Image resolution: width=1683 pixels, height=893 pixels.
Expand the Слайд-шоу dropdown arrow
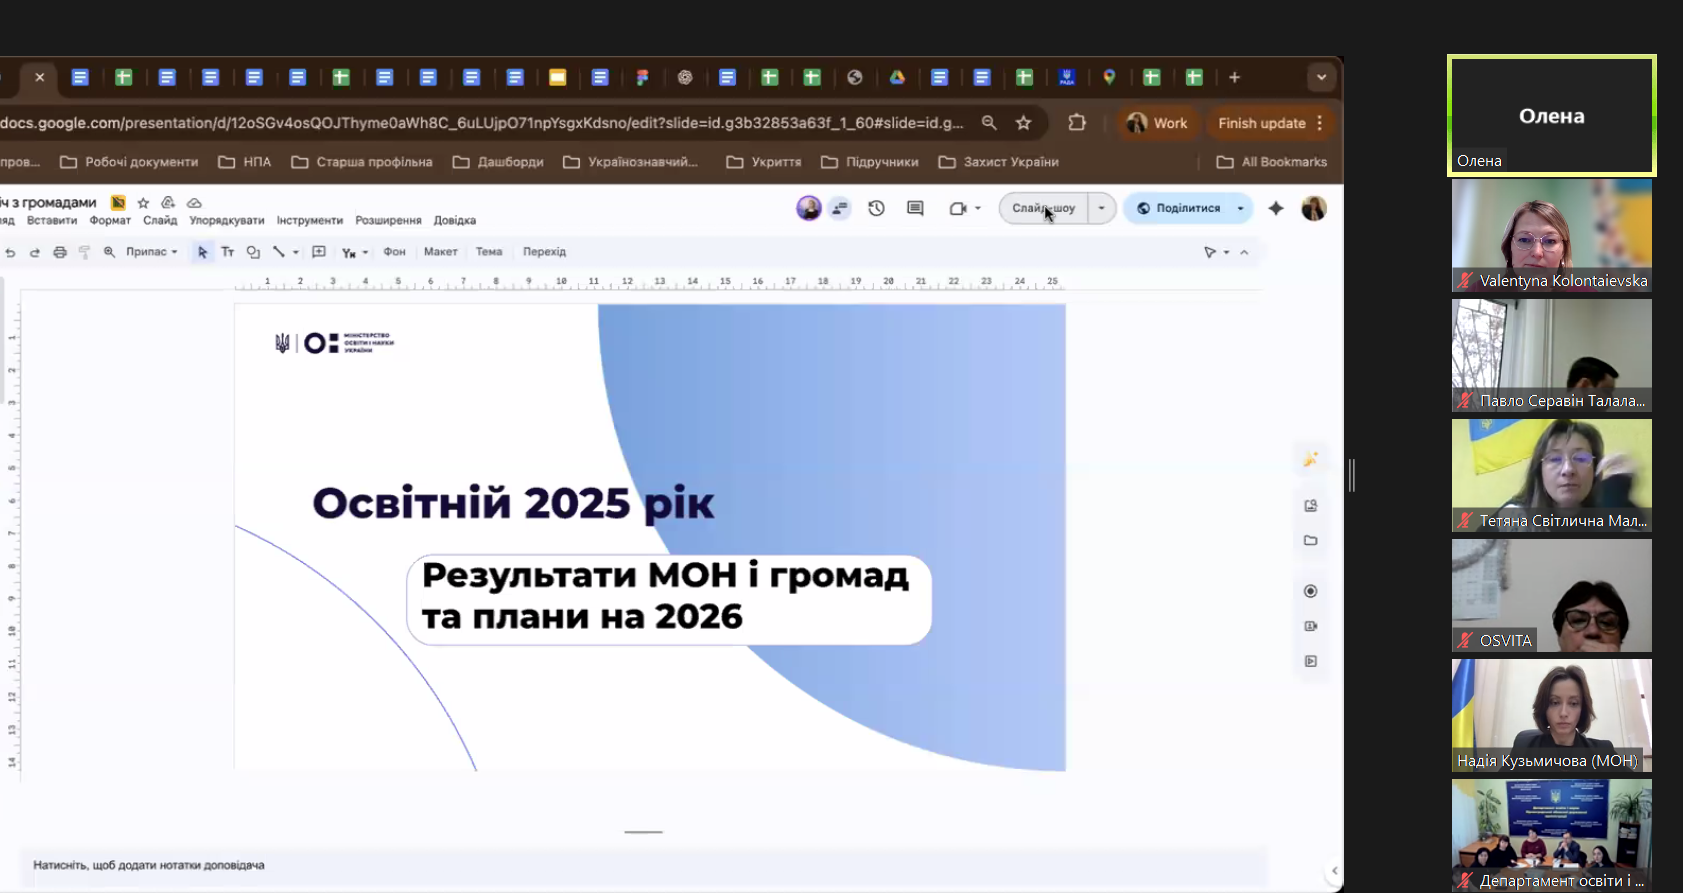1101,208
